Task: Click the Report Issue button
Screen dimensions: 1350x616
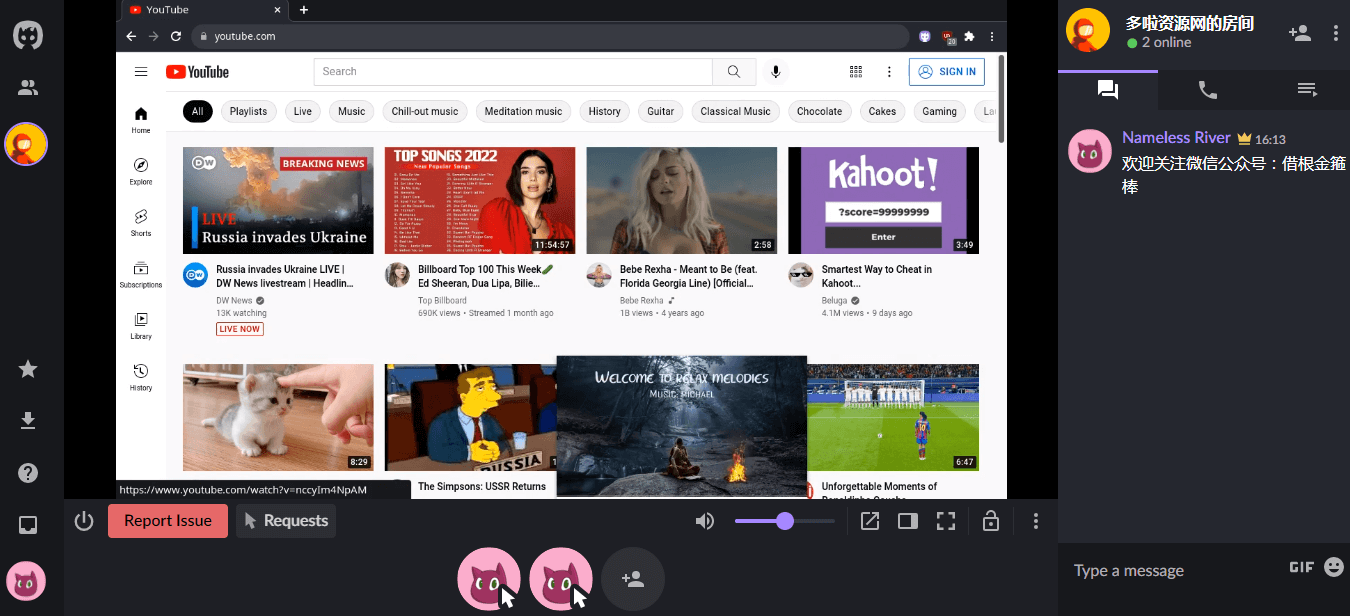Action: 168,521
